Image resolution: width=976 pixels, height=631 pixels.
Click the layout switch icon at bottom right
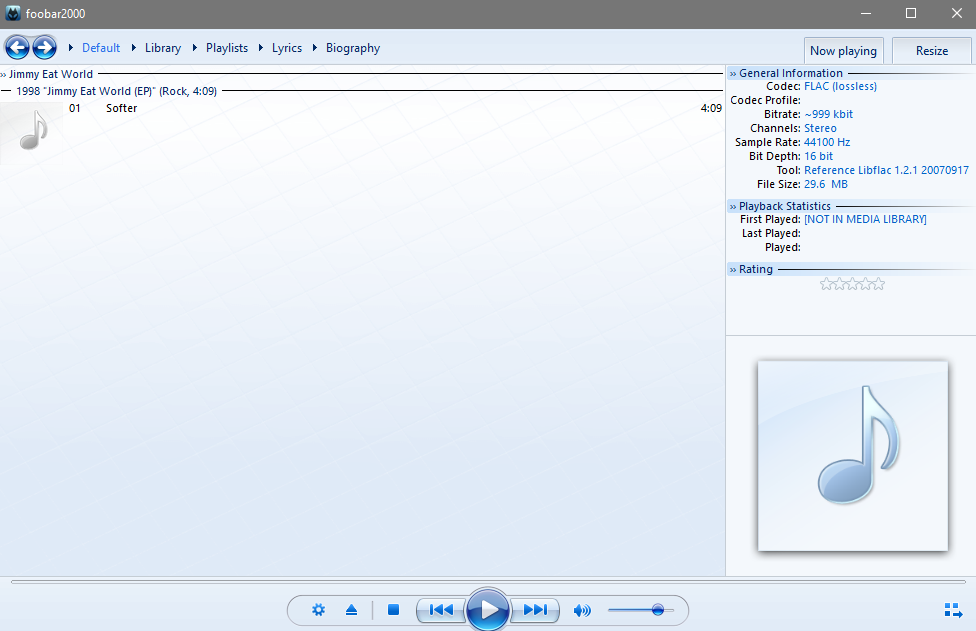click(953, 610)
